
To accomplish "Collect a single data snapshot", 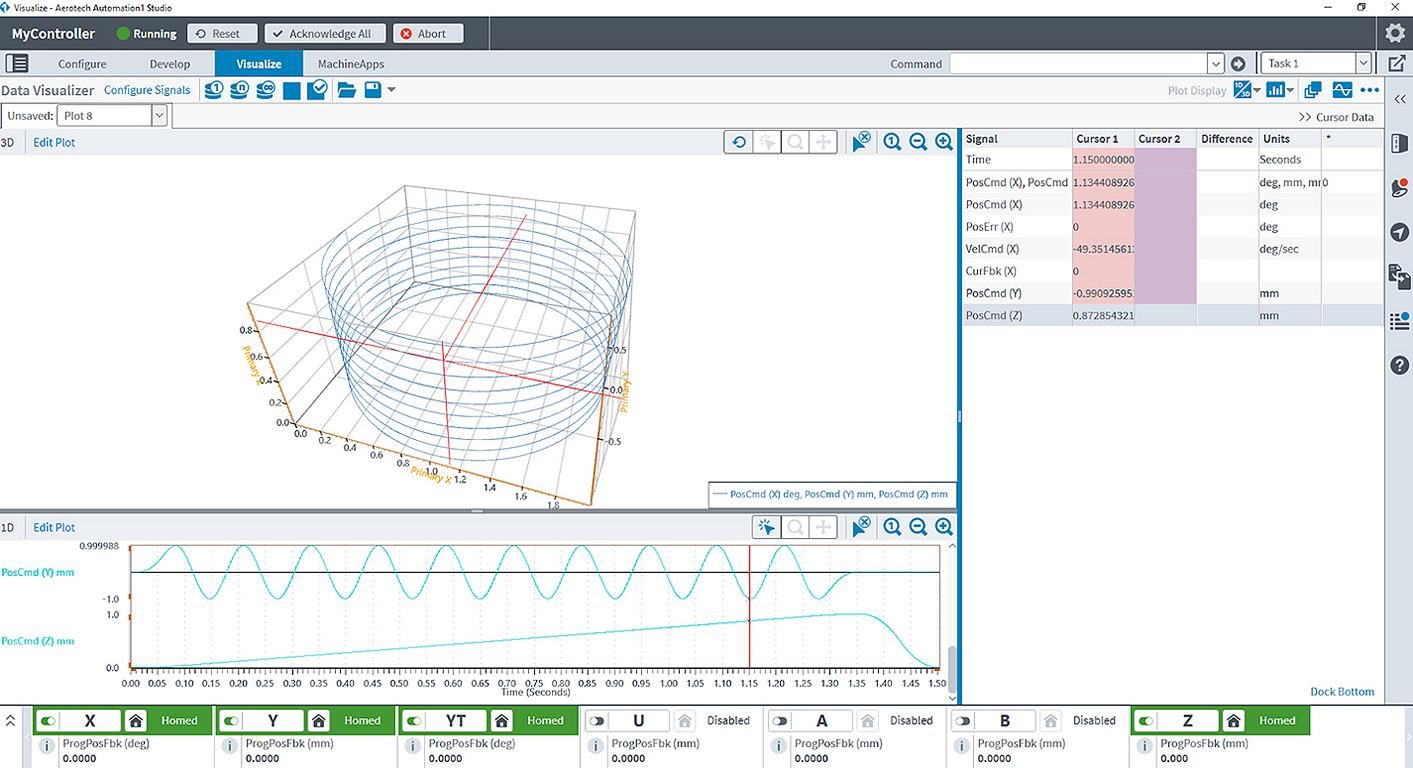I will (214, 90).
